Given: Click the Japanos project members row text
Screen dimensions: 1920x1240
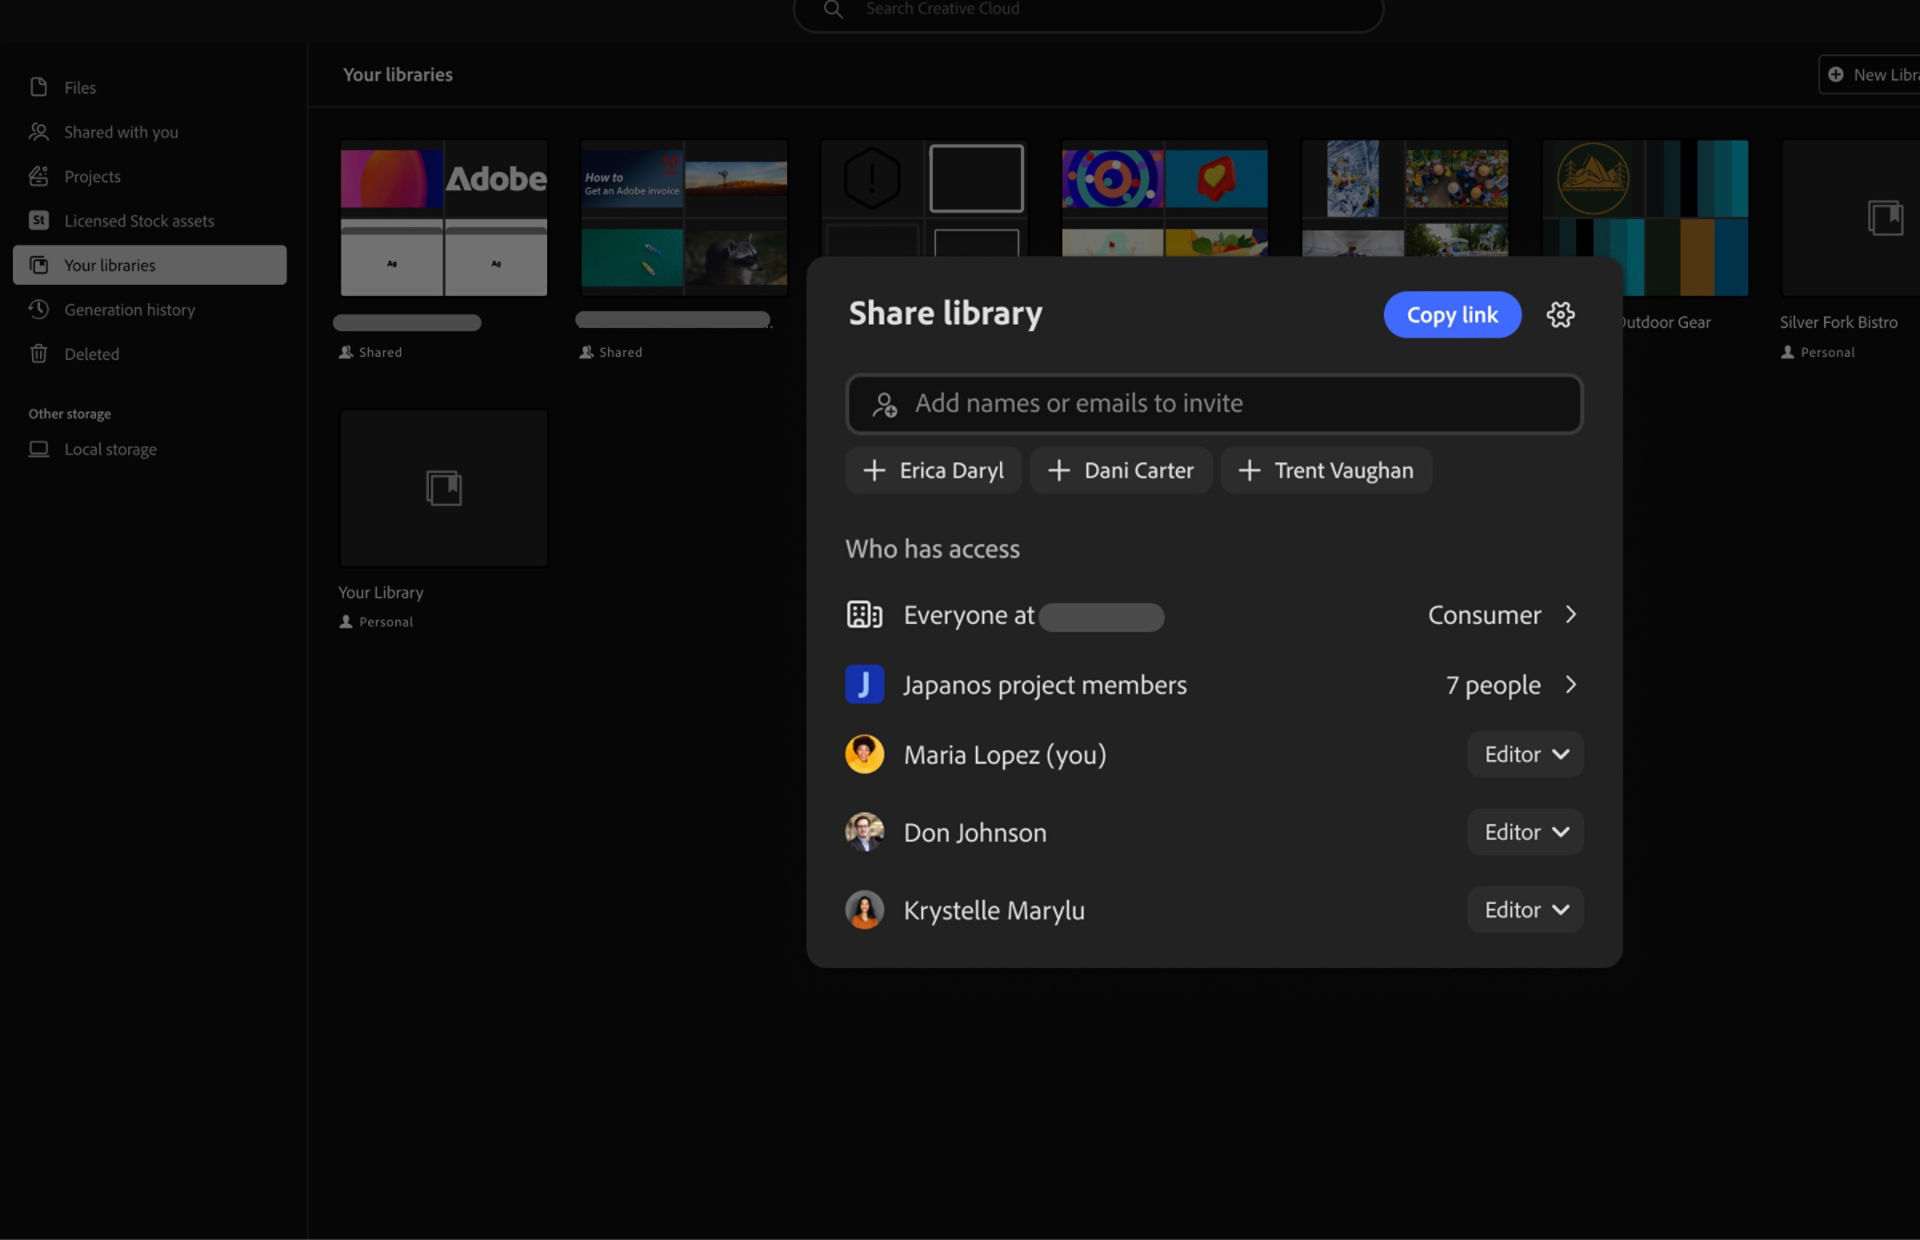Looking at the screenshot, I should point(1045,684).
